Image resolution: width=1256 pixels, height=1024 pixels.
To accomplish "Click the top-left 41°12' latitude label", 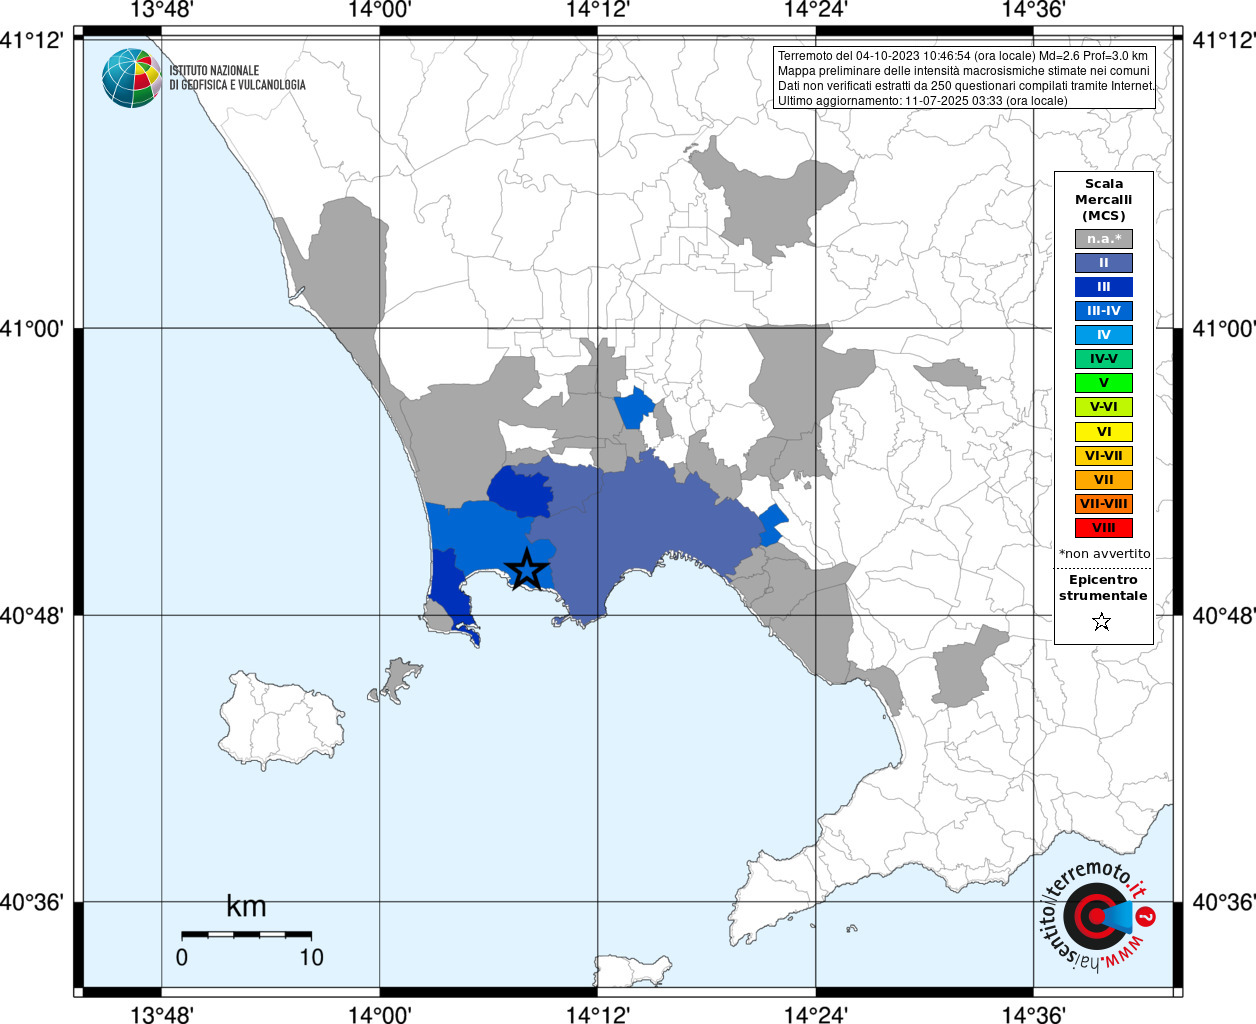I will tap(33, 40).
